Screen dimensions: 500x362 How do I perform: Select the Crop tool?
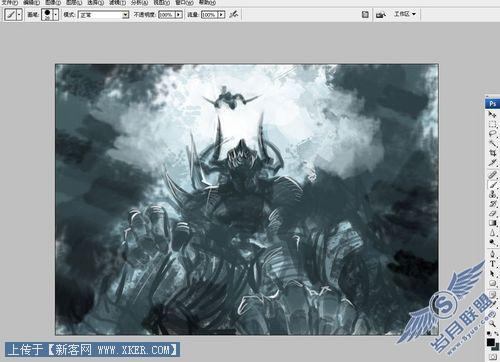tap(492, 153)
